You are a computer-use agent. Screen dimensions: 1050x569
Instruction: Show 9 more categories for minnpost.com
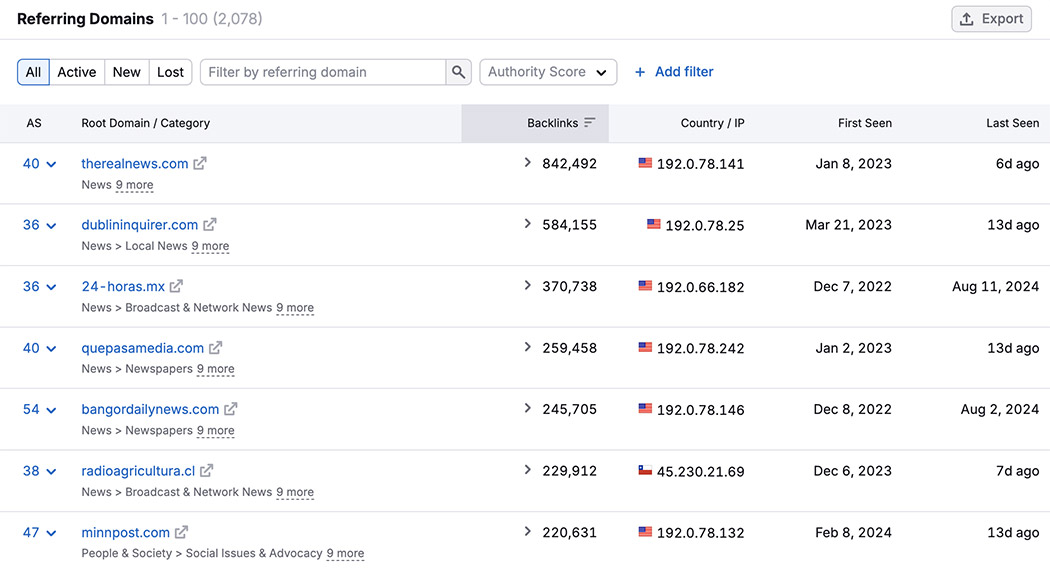(x=346, y=554)
